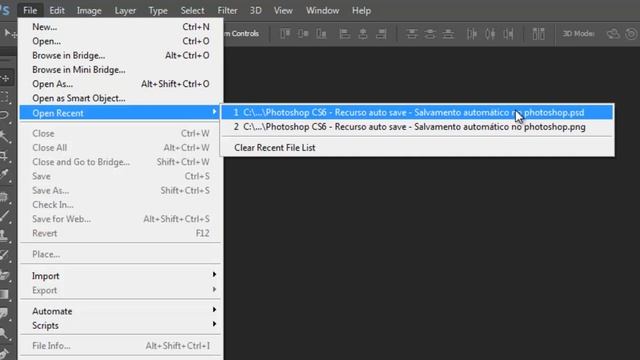Click the greyed-out Revert entry
This screenshot has width=640, height=360.
coord(120,233)
